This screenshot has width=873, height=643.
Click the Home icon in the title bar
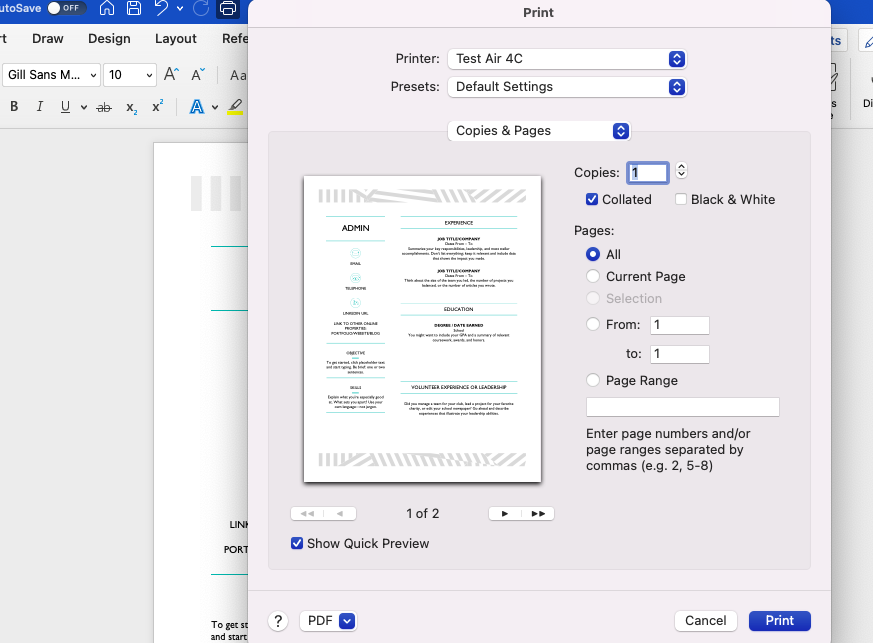pyautogui.click(x=107, y=8)
